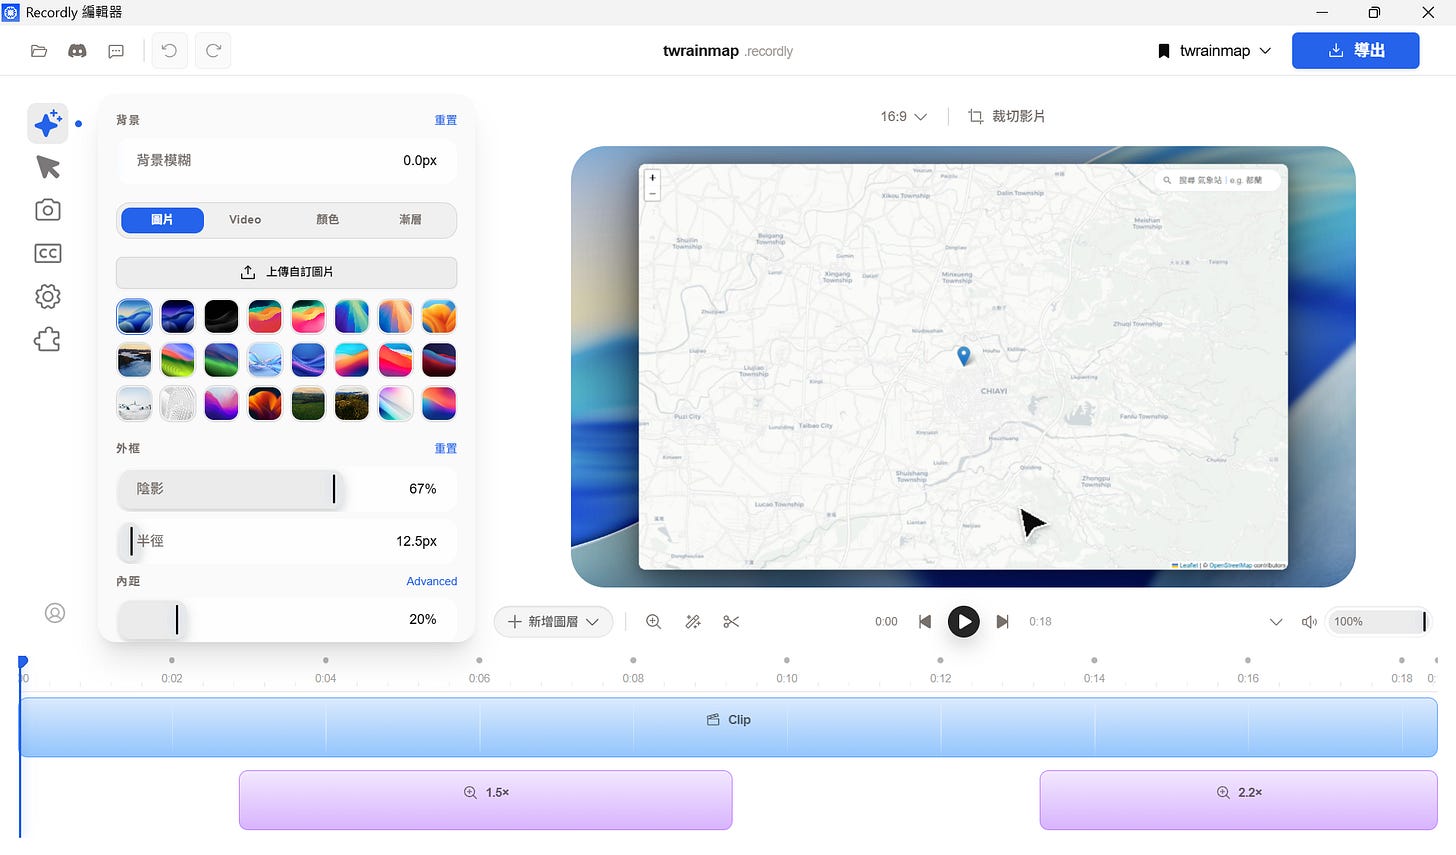
Task: Open the twrainmap preset dropdown
Action: coord(1214,51)
